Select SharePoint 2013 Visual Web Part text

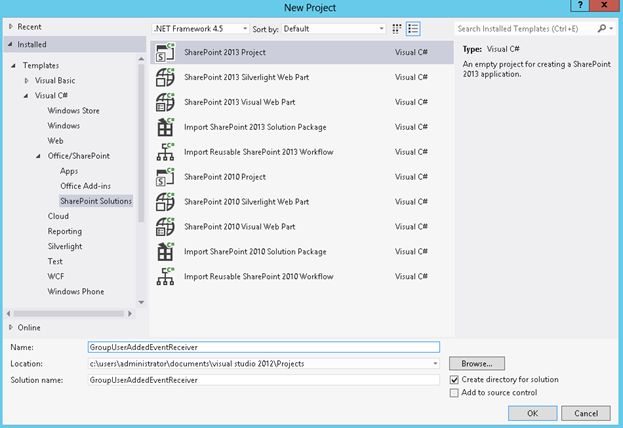(x=240, y=102)
